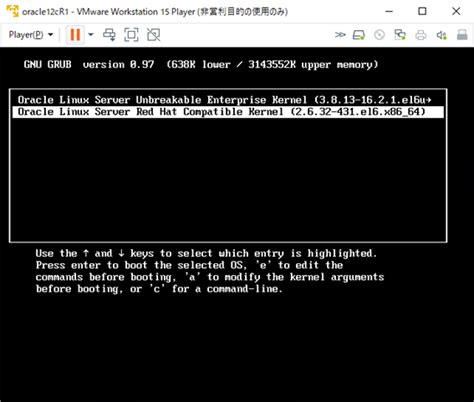Pause the virtual machine with the orange button
Image resolution: width=474 pixels, height=402 pixels.
75,35
